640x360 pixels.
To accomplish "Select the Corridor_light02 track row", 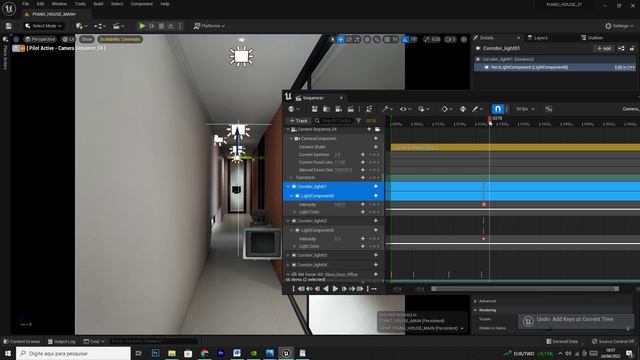I will 333,221.
